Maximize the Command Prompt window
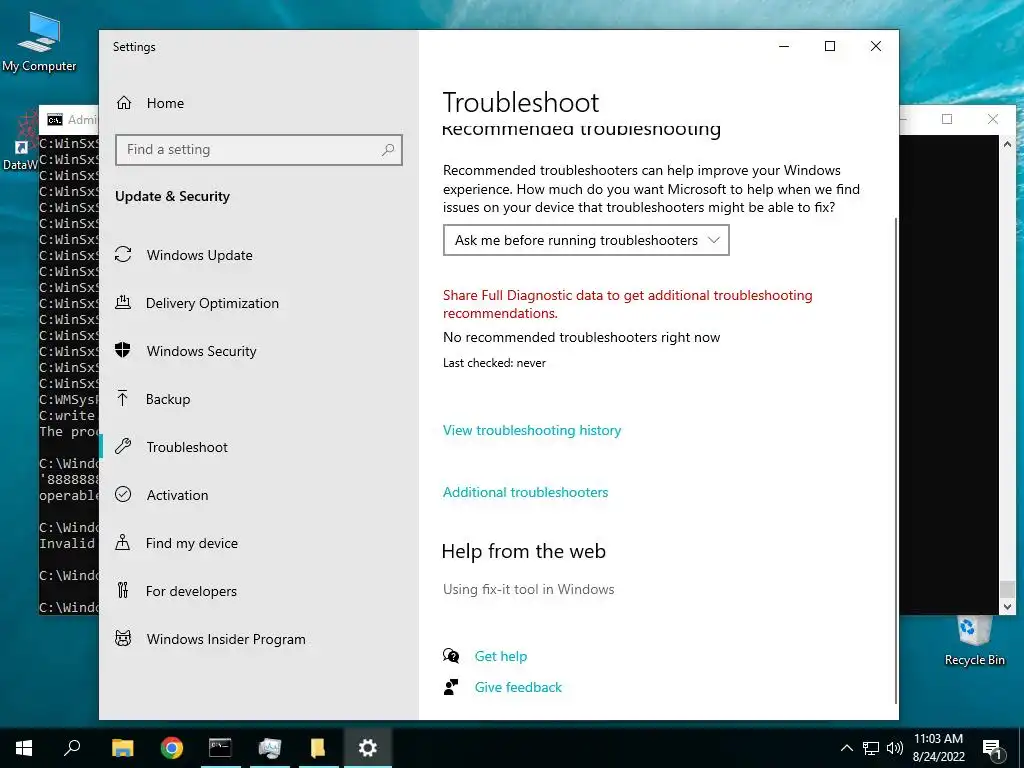1024x768 pixels. click(947, 119)
